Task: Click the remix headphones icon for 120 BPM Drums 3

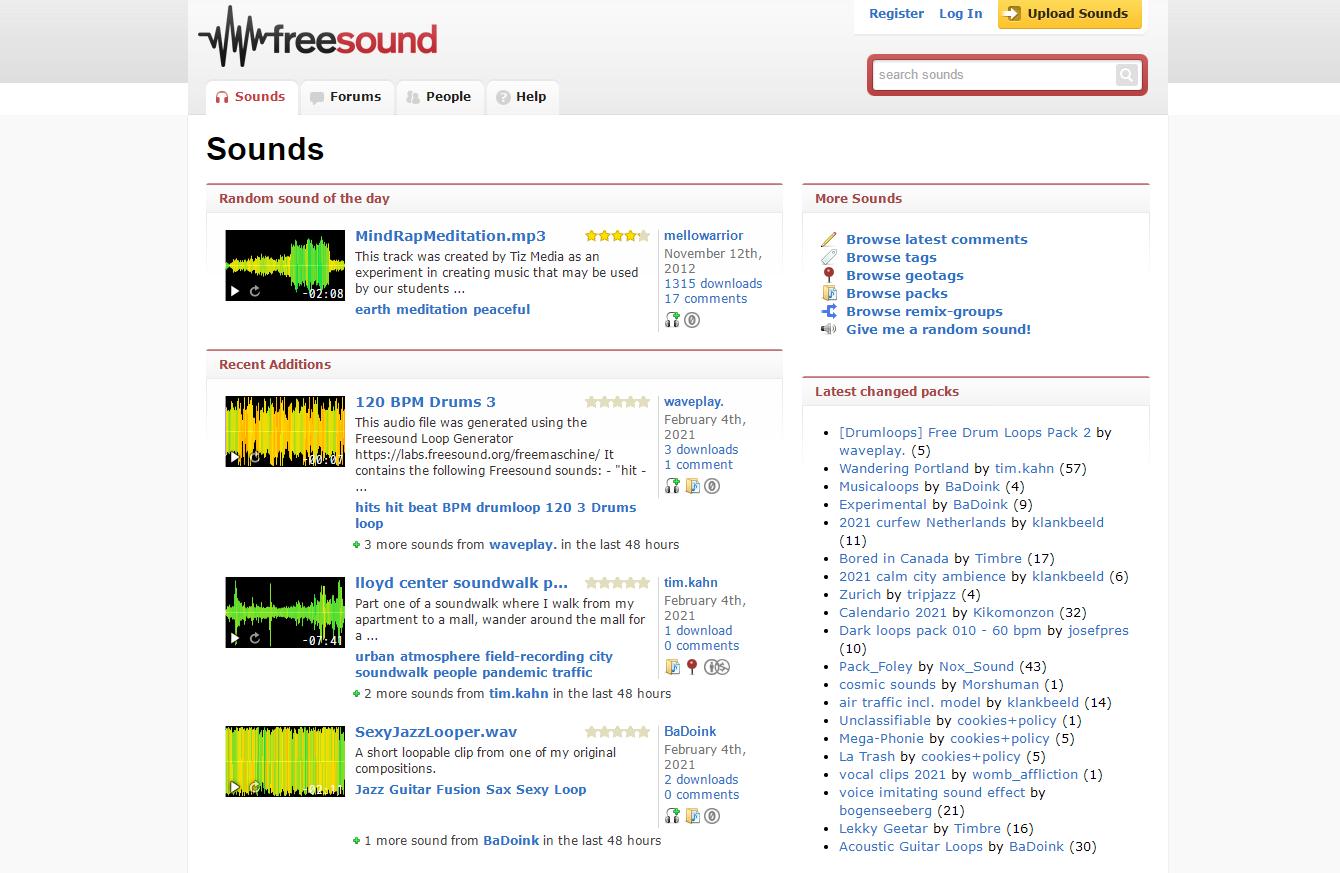Action: (673, 486)
